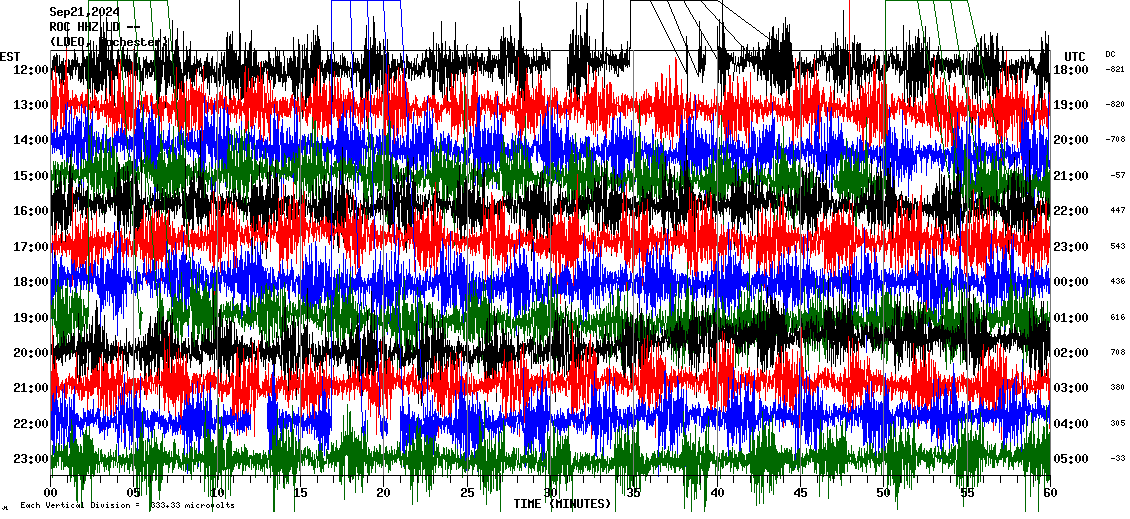Click the DC offset value 616
Screen dimensions: 1130x519
[1117, 317]
